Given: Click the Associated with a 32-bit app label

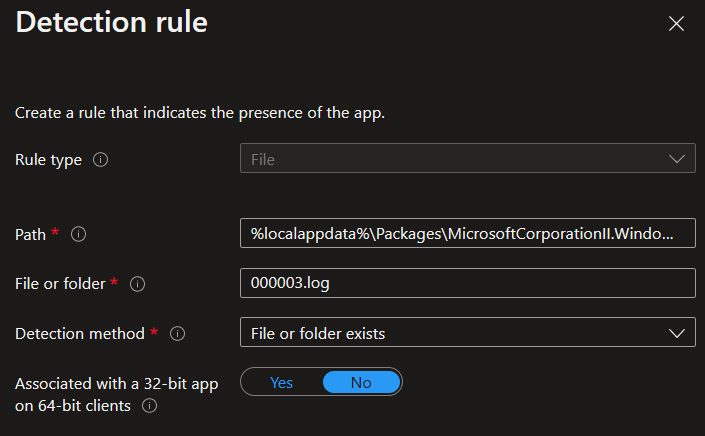Looking at the screenshot, I should (116, 382).
